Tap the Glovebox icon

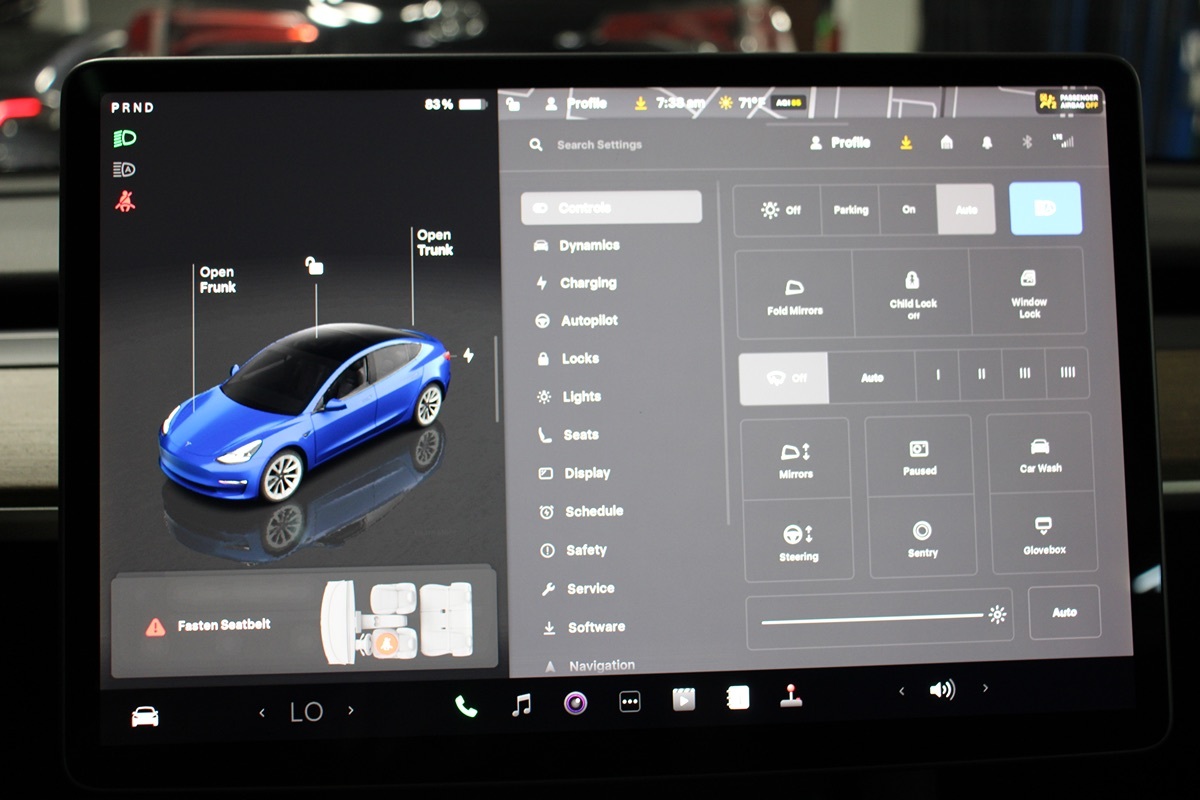tap(1041, 532)
